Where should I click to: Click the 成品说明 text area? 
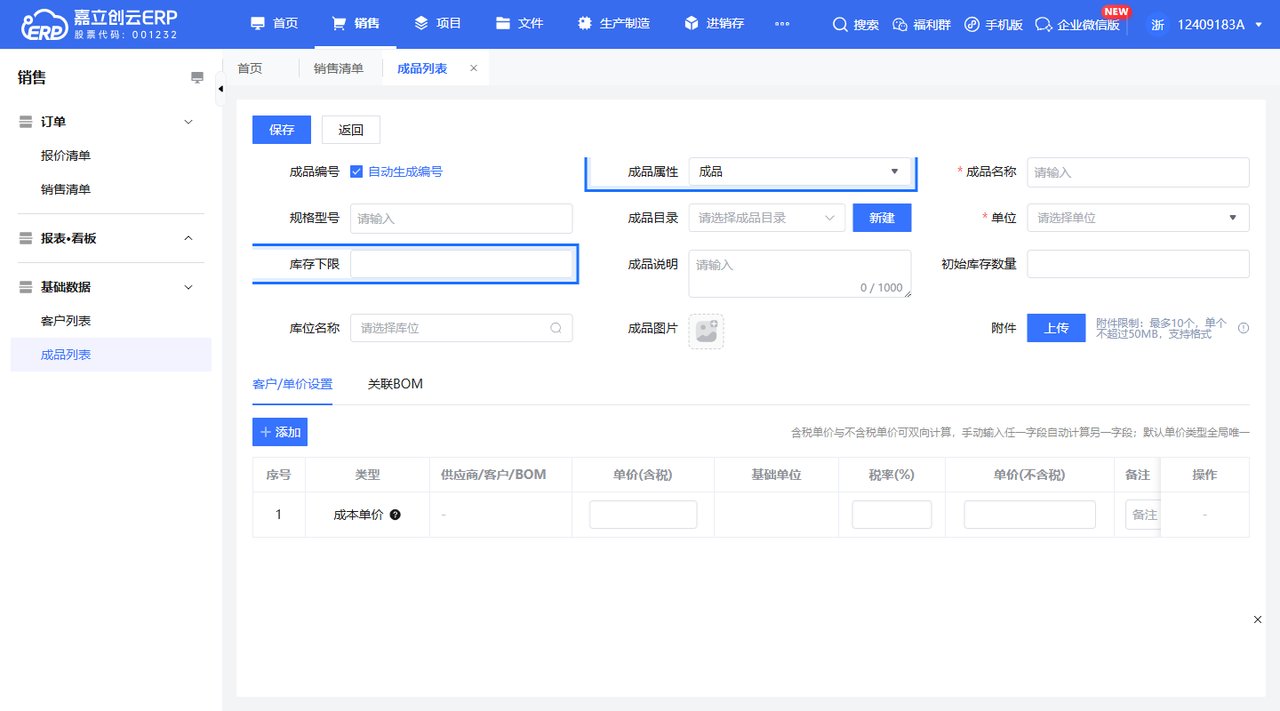(800, 274)
